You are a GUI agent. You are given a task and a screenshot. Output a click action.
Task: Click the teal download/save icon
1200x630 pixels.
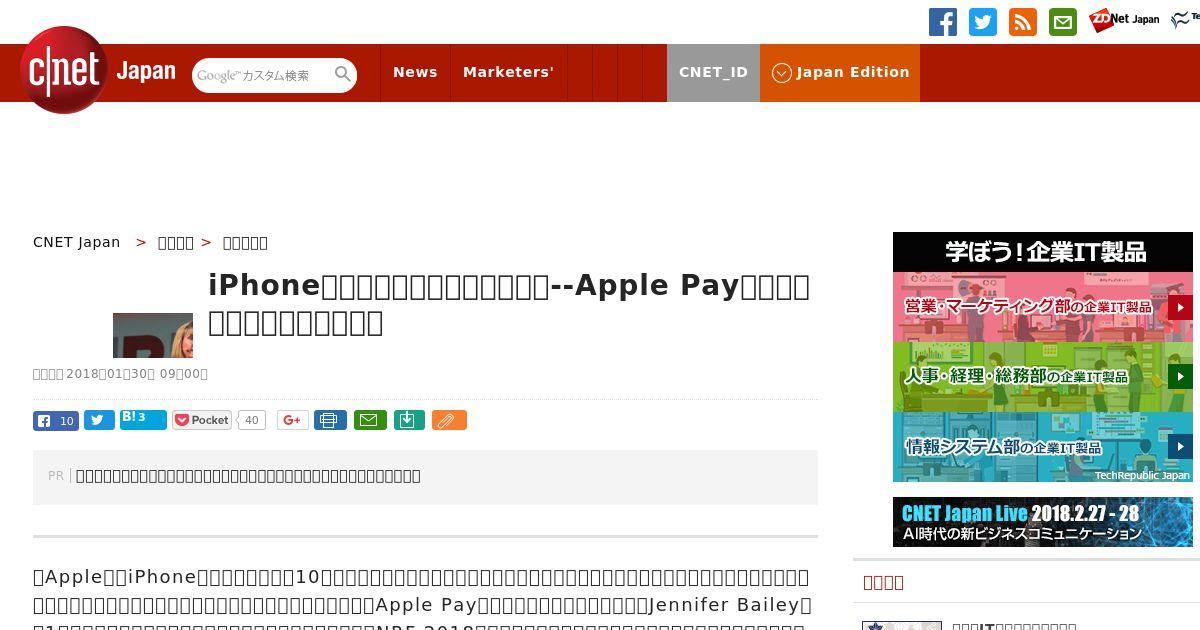pos(409,420)
